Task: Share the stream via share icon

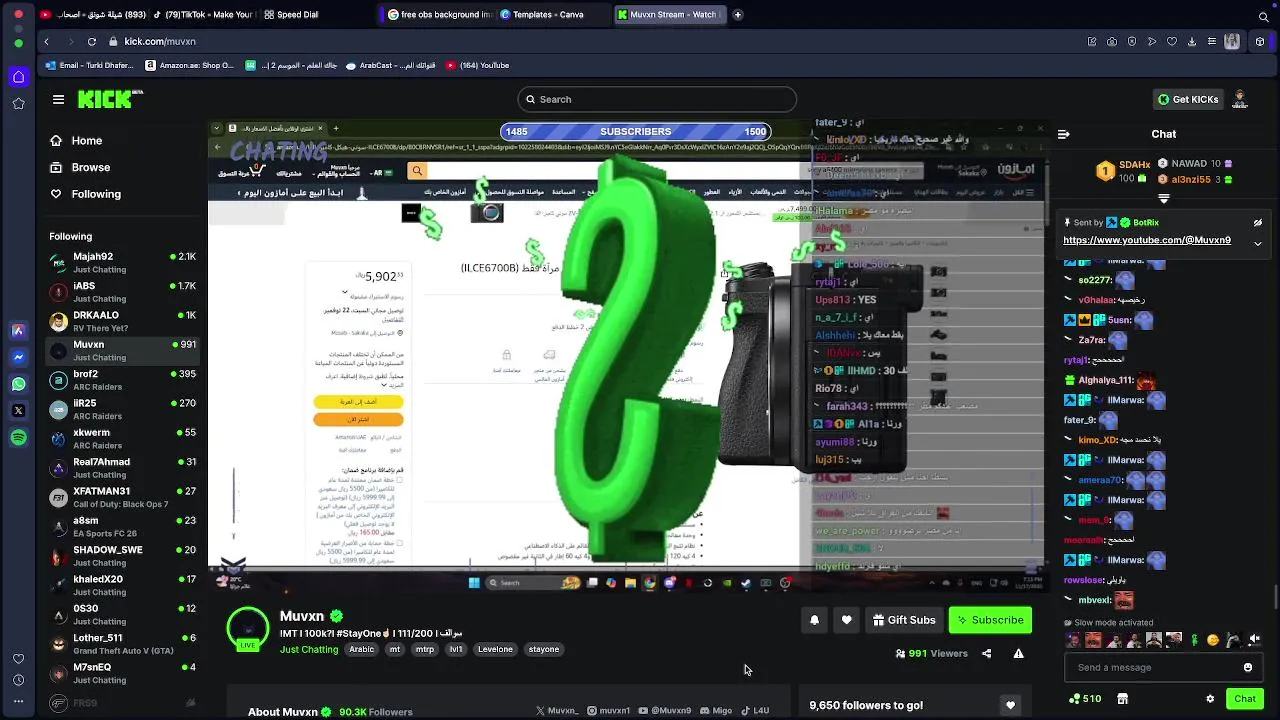Action: [986, 653]
